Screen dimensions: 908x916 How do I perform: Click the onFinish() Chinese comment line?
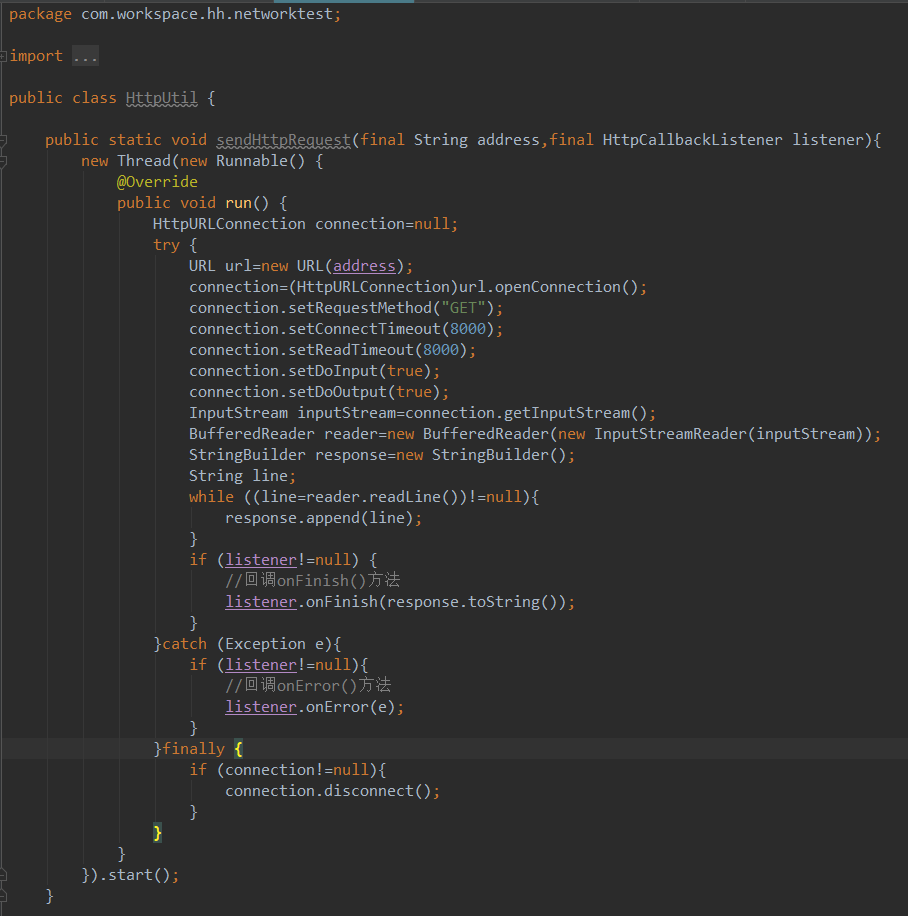[x=313, y=581]
